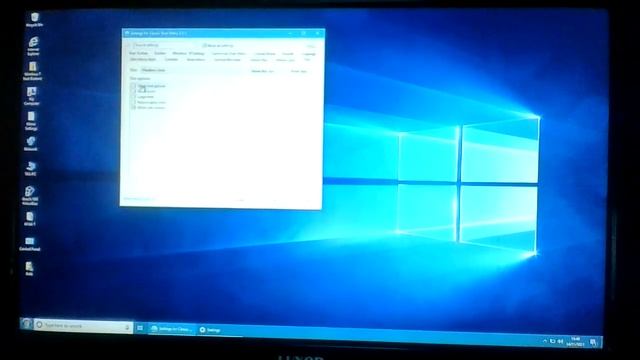Screen dimensions: 640x360
Task: Open the Controls tab
Action: (171, 60)
